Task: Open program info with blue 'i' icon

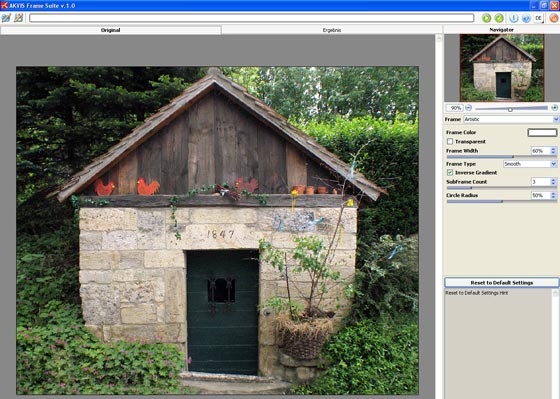Action: coord(513,18)
